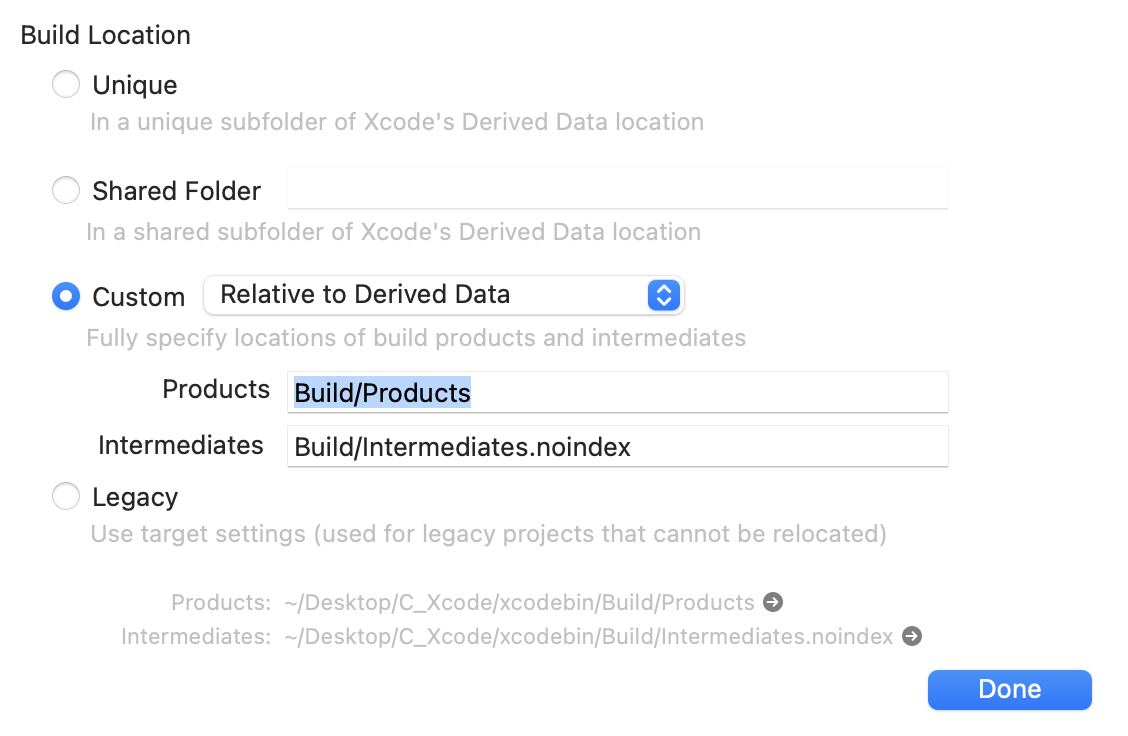Click the Products label left of its field
This screenshot has width=1128, height=736.
216,390
